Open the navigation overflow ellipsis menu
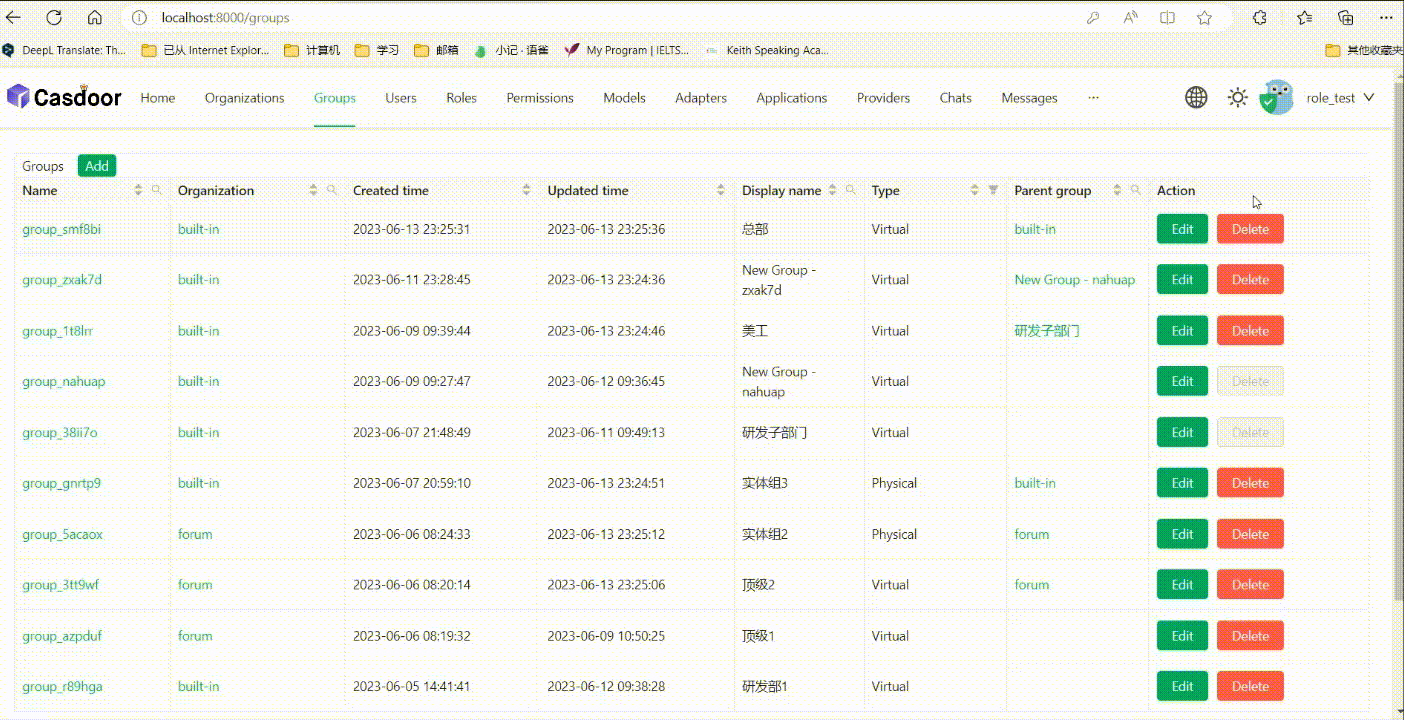The image size is (1404, 720). 1093,97
